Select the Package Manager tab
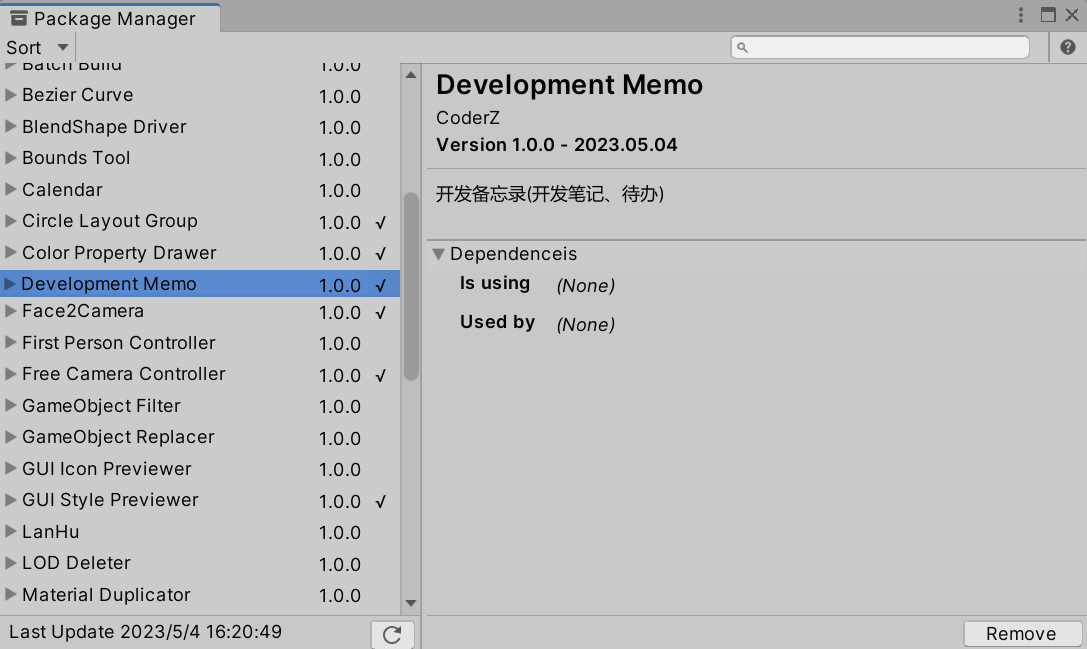 click(x=110, y=18)
